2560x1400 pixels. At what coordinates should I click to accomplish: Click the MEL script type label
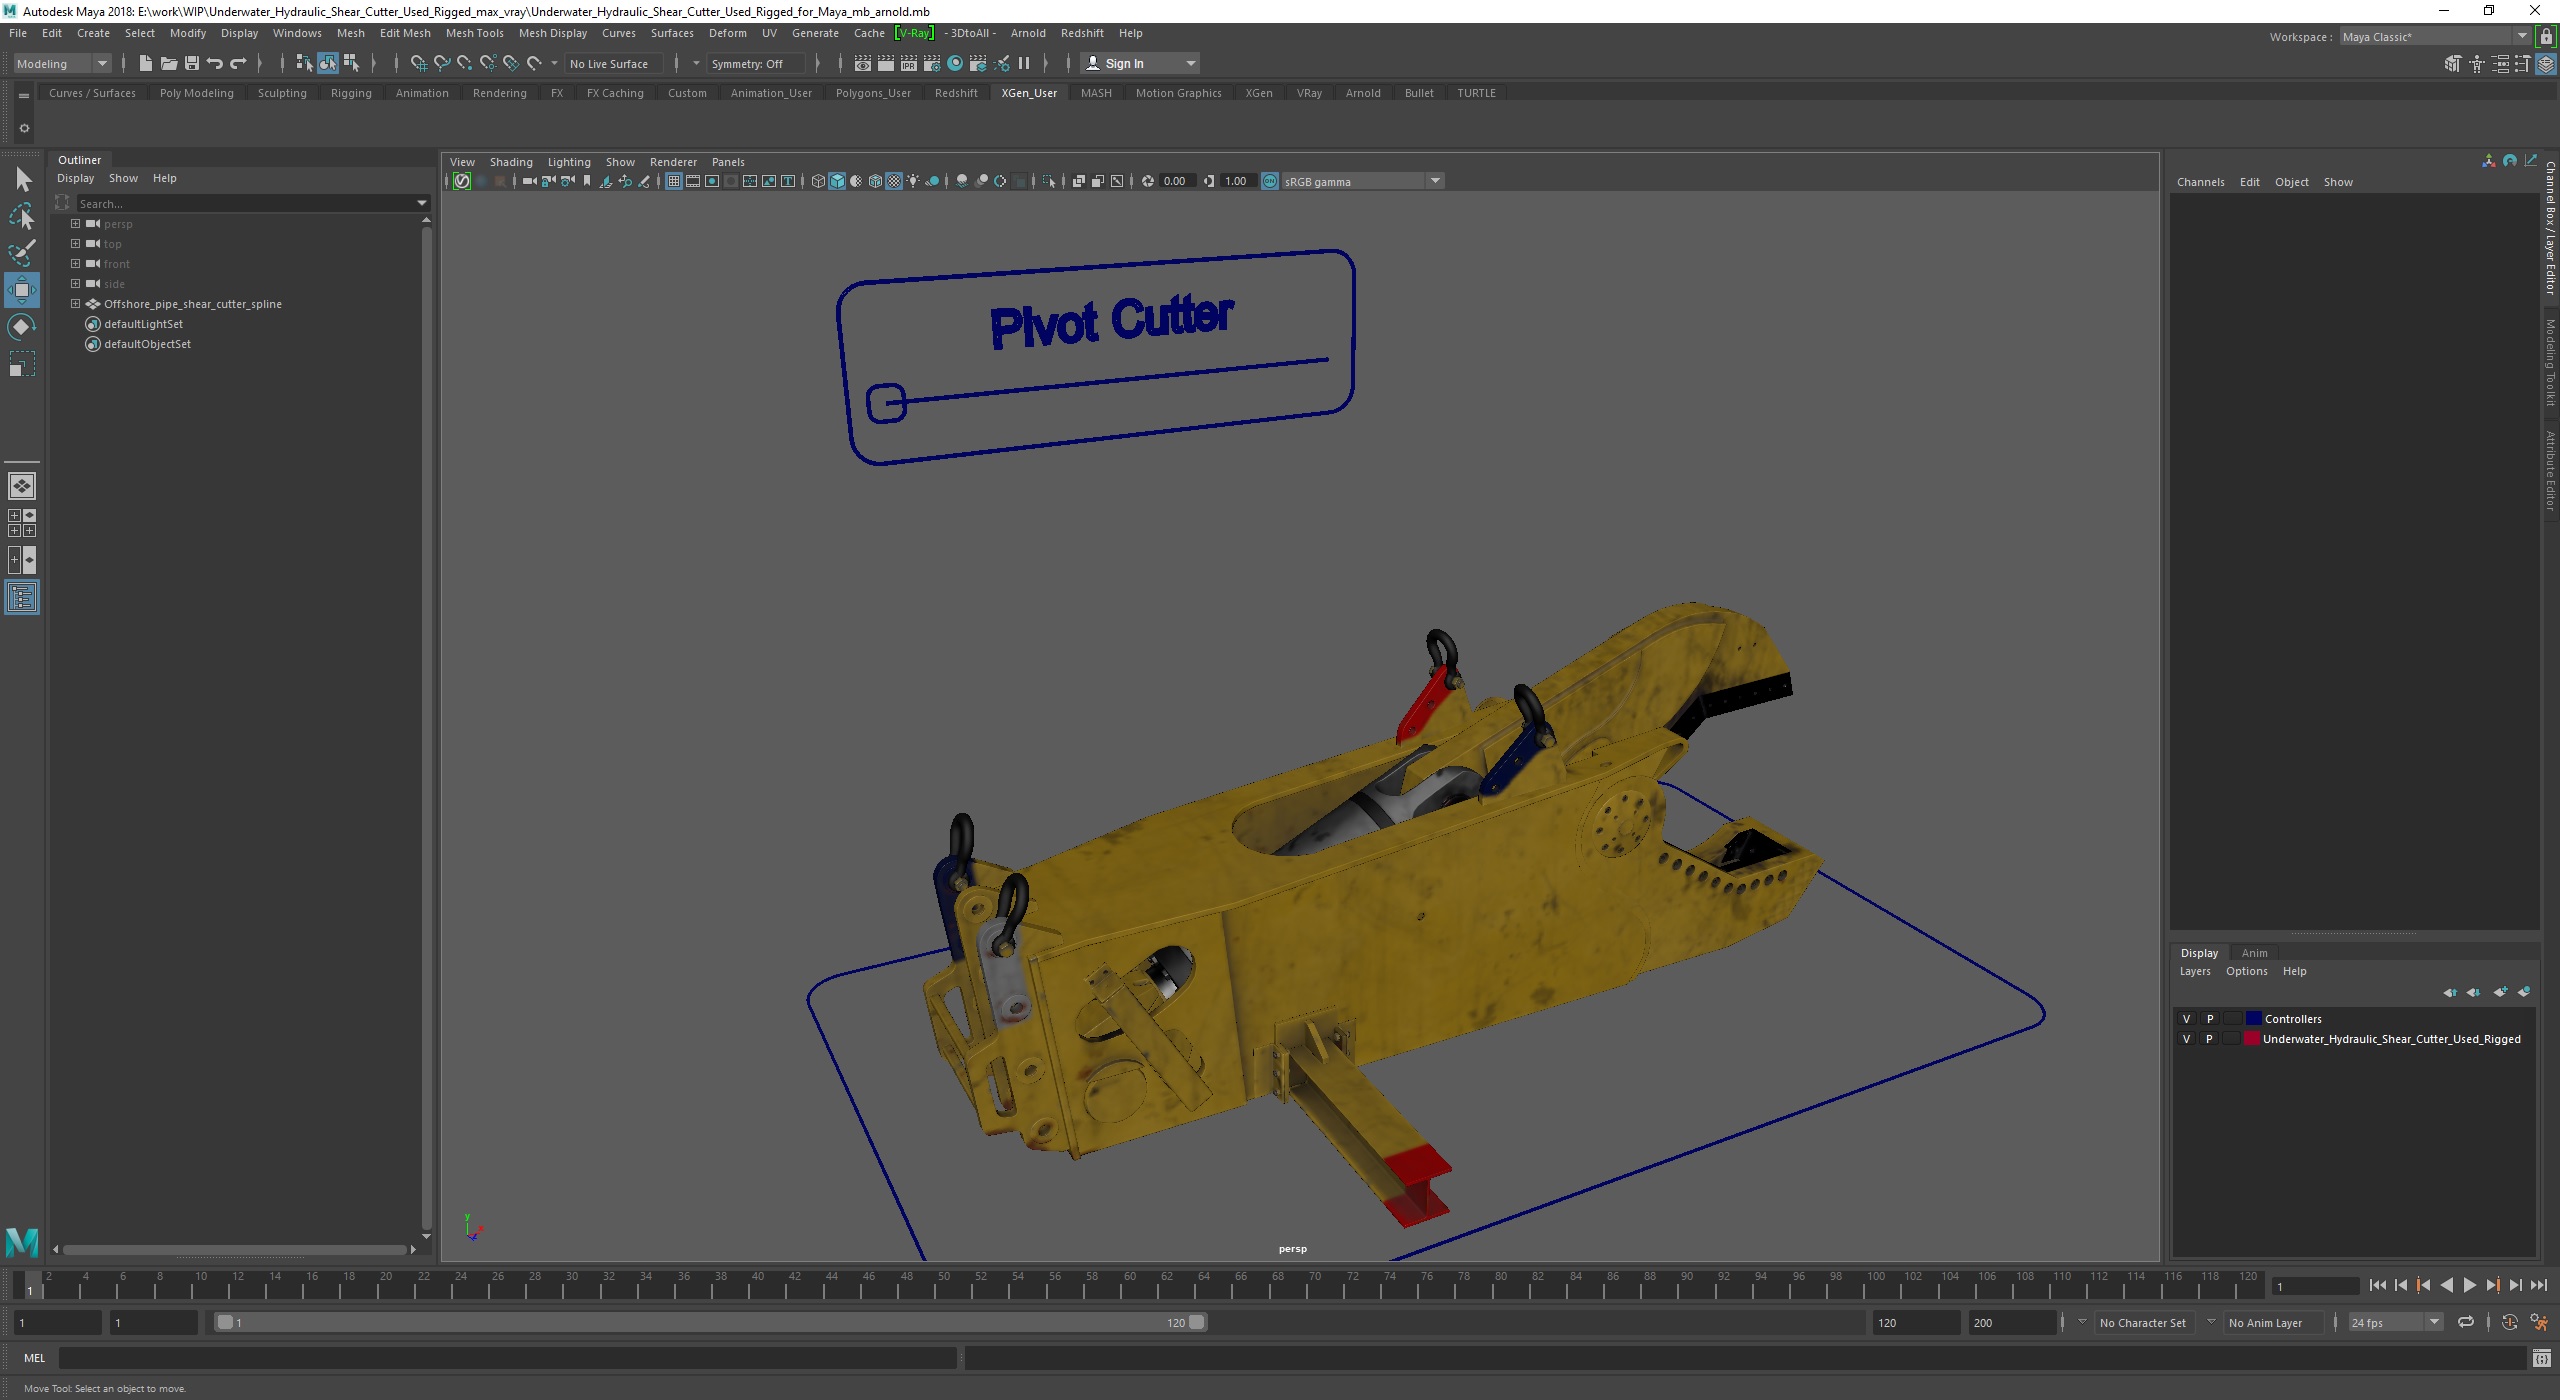pyautogui.click(x=35, y=1358)
